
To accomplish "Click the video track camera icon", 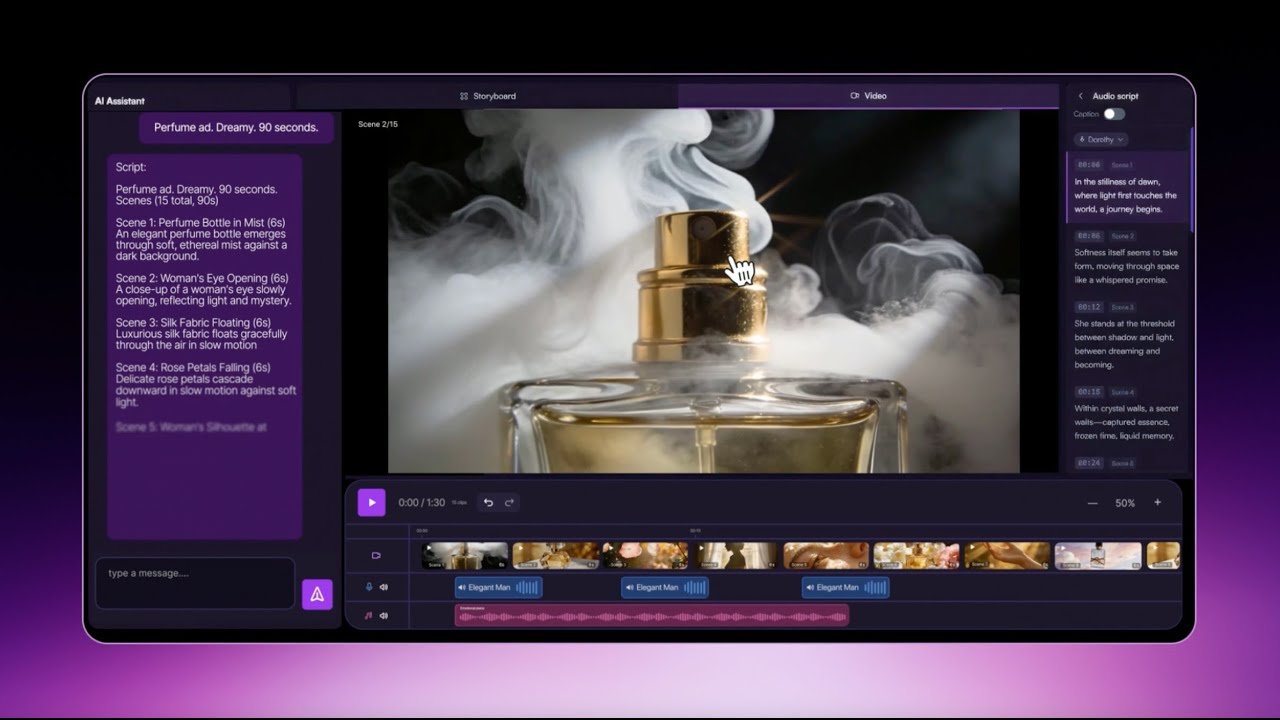I will pos(376,556).
